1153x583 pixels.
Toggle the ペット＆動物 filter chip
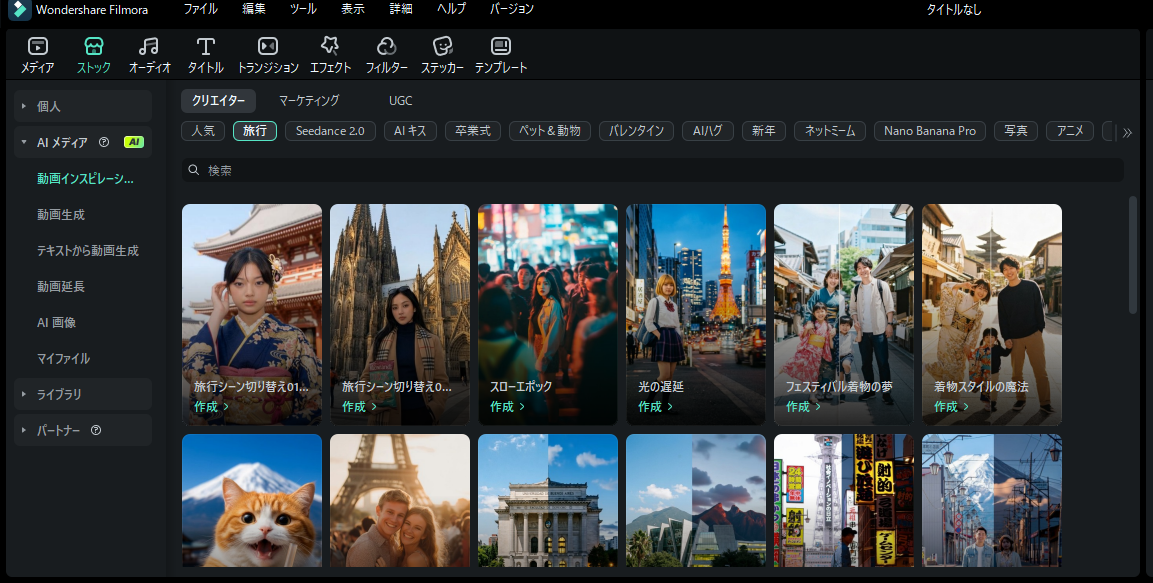549,131
